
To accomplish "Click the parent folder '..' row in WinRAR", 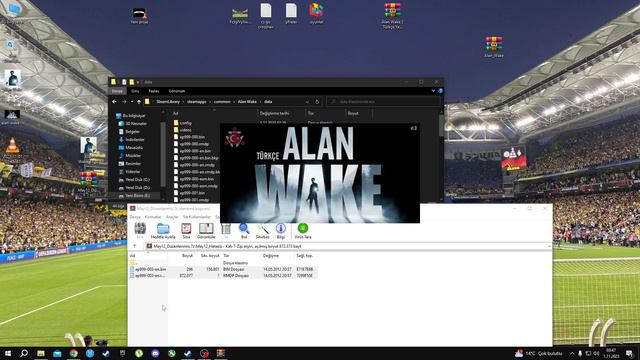I will [x=224, y=263].
